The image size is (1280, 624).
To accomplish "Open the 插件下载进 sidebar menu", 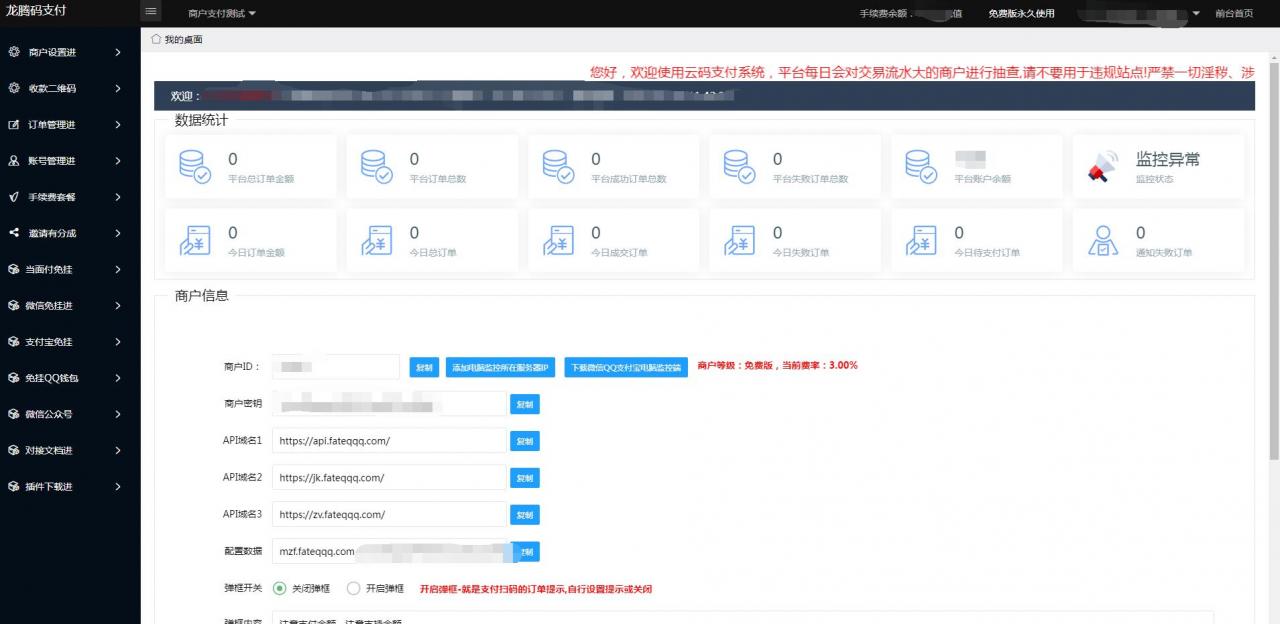I will pyautogui.click(x=50, y=486).
